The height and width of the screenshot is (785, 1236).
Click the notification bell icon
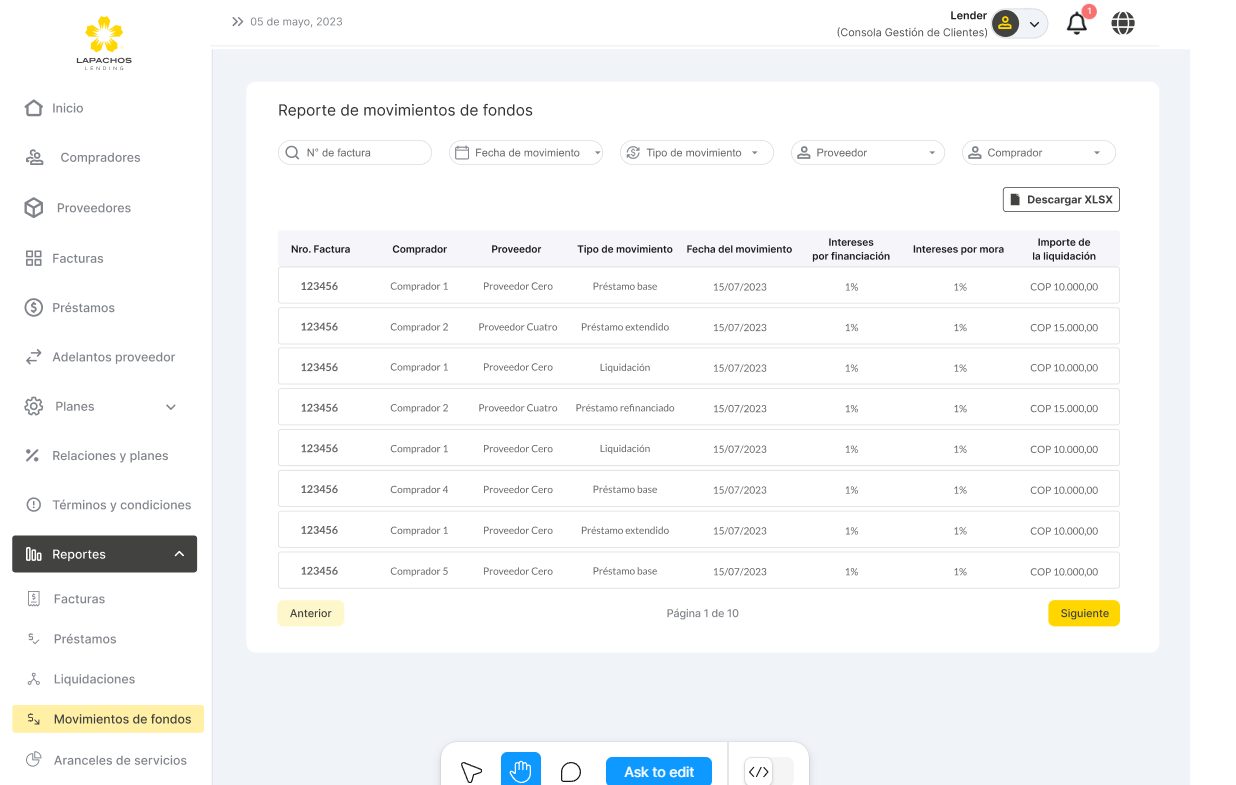coord(1077,24)
